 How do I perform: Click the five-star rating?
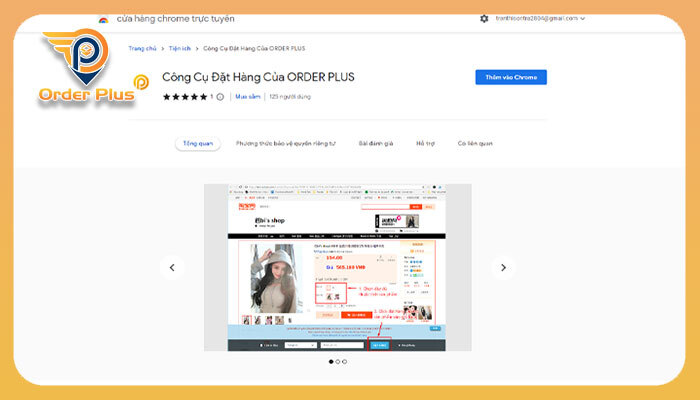[185, 97]
